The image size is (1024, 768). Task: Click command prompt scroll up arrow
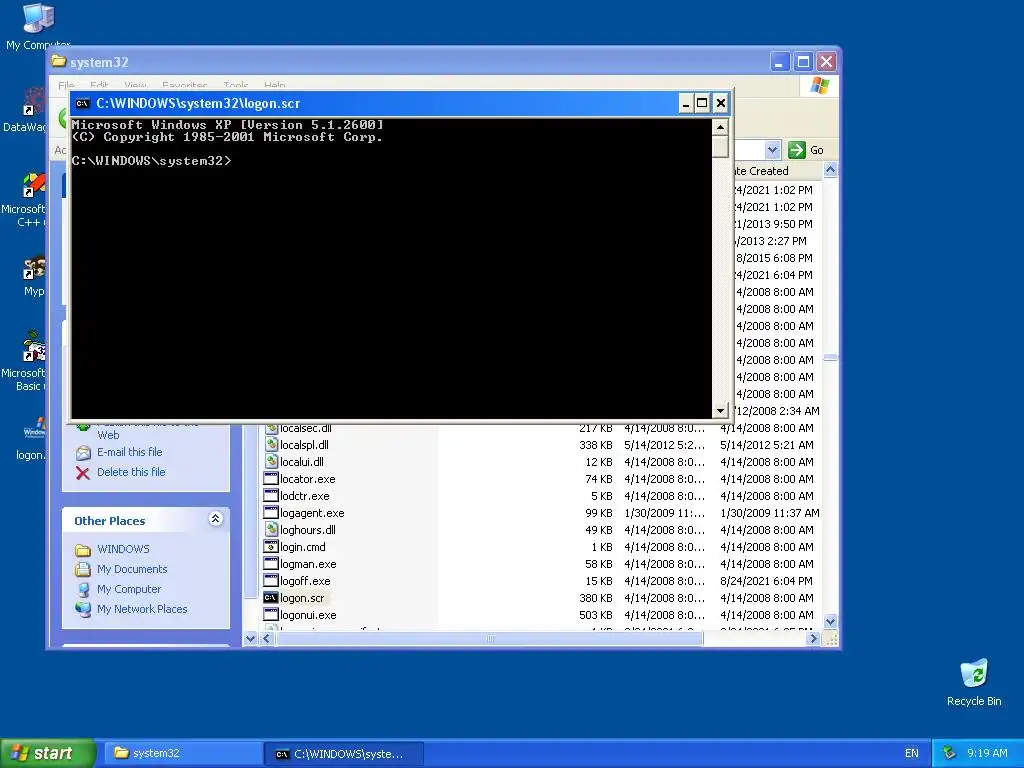pos(720,127)
